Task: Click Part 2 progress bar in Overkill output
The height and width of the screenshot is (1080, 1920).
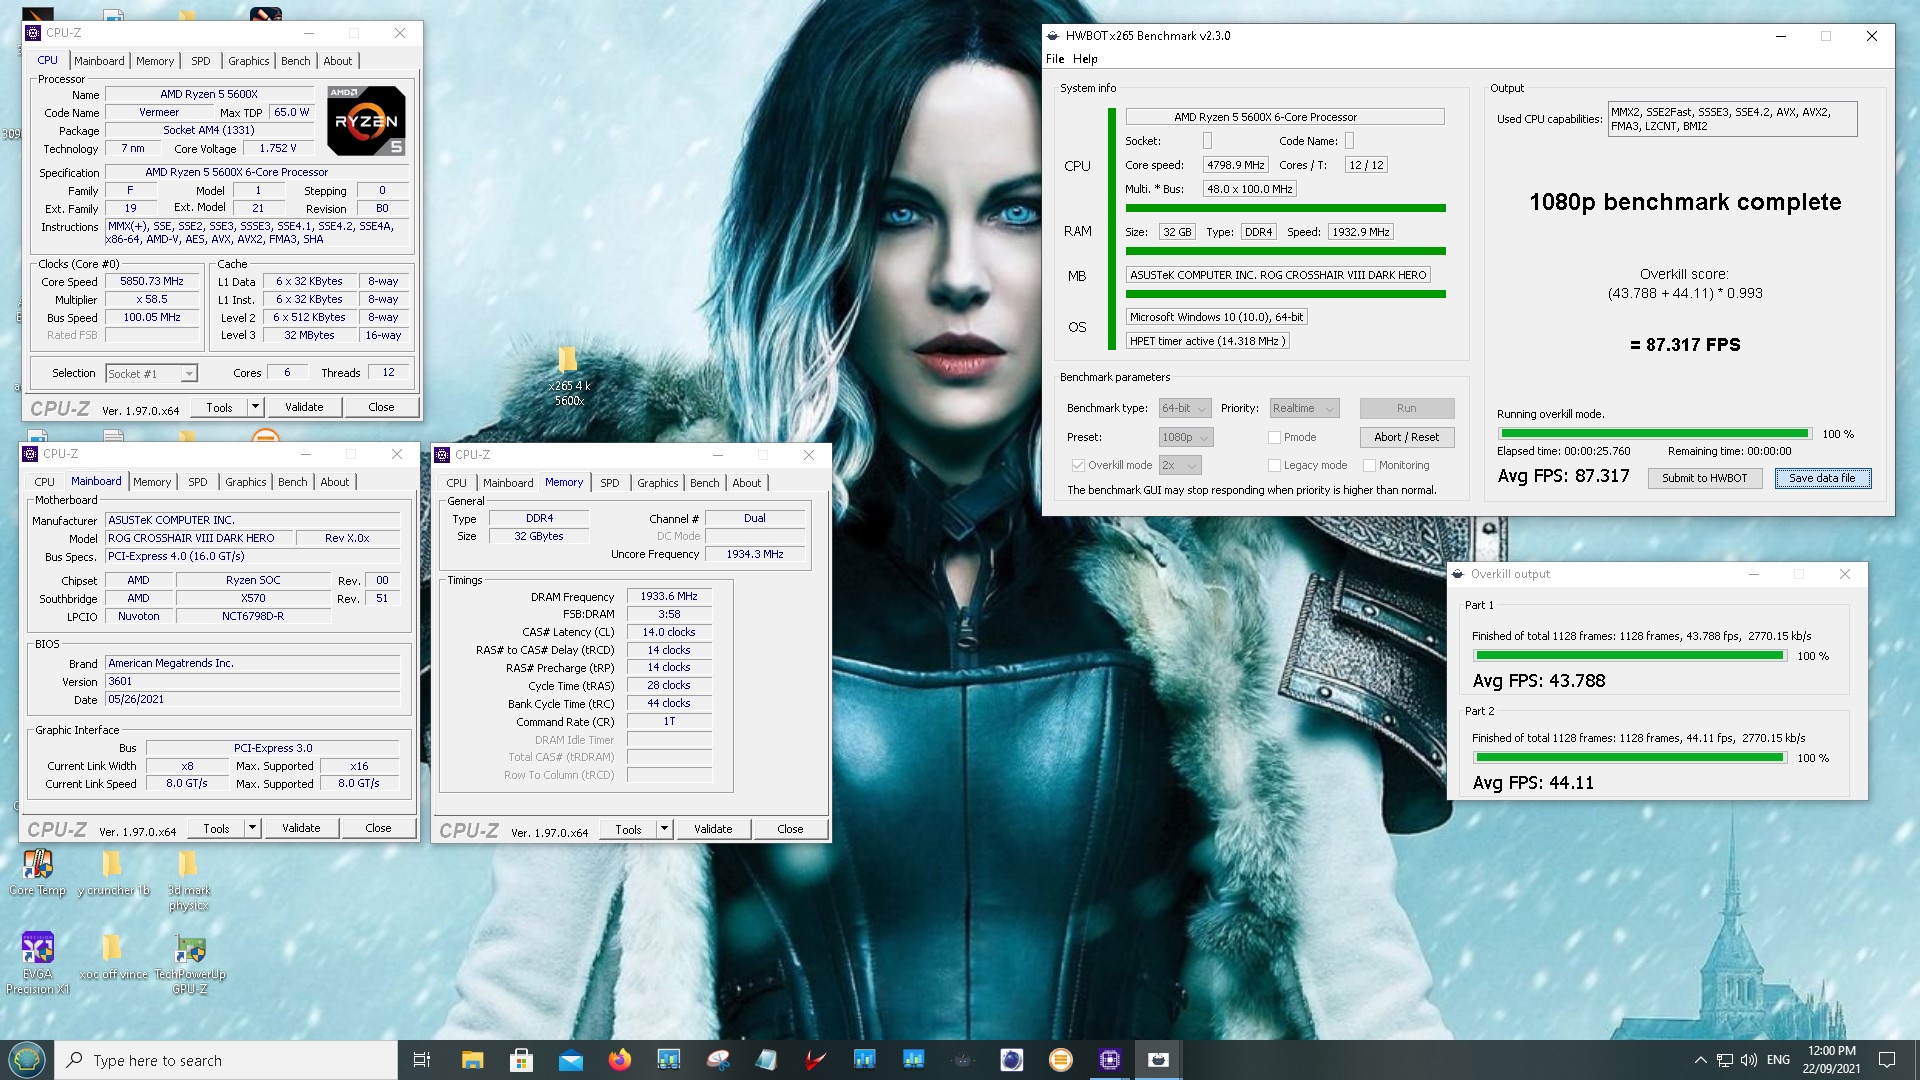Action: 1629,758
